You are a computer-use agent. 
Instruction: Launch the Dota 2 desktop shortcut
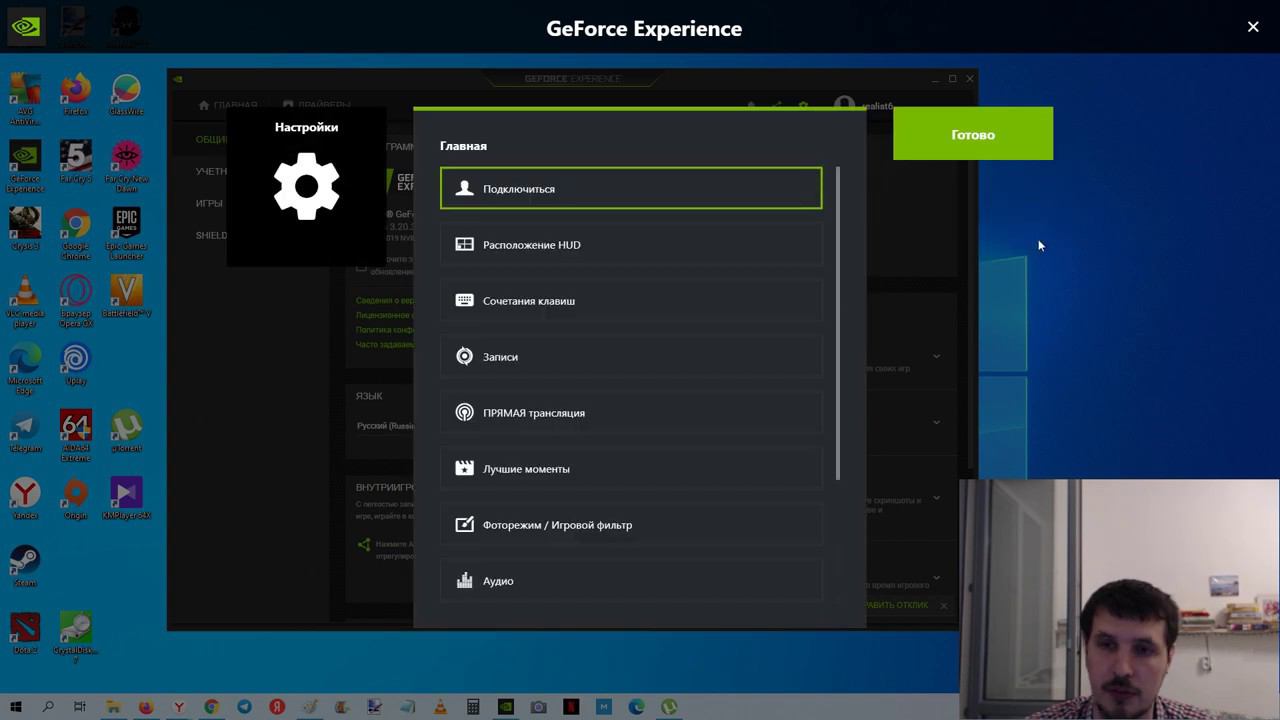(25, 632)
